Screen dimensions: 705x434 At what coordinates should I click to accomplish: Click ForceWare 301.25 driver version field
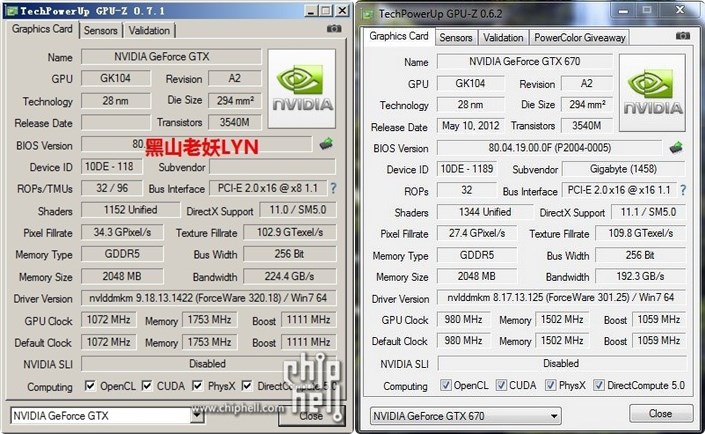[x=561, y=298]
